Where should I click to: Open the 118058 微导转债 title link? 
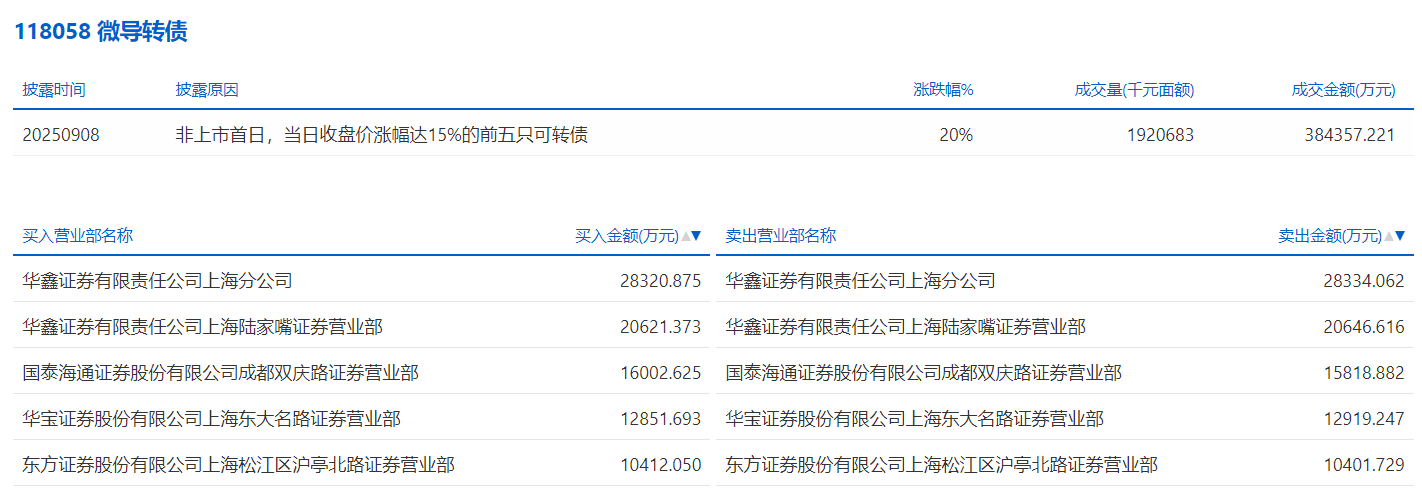click(100, 32)
